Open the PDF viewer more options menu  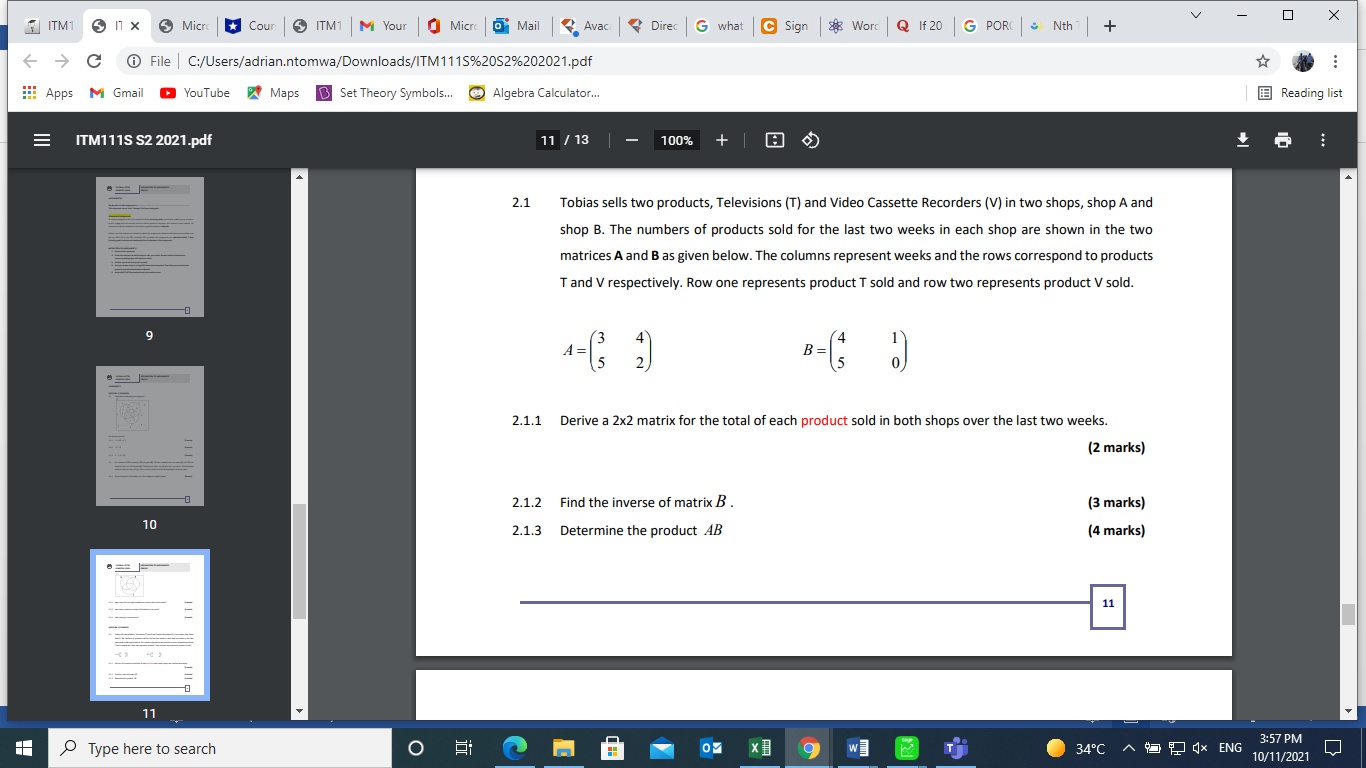click(x=1325, y=140)
